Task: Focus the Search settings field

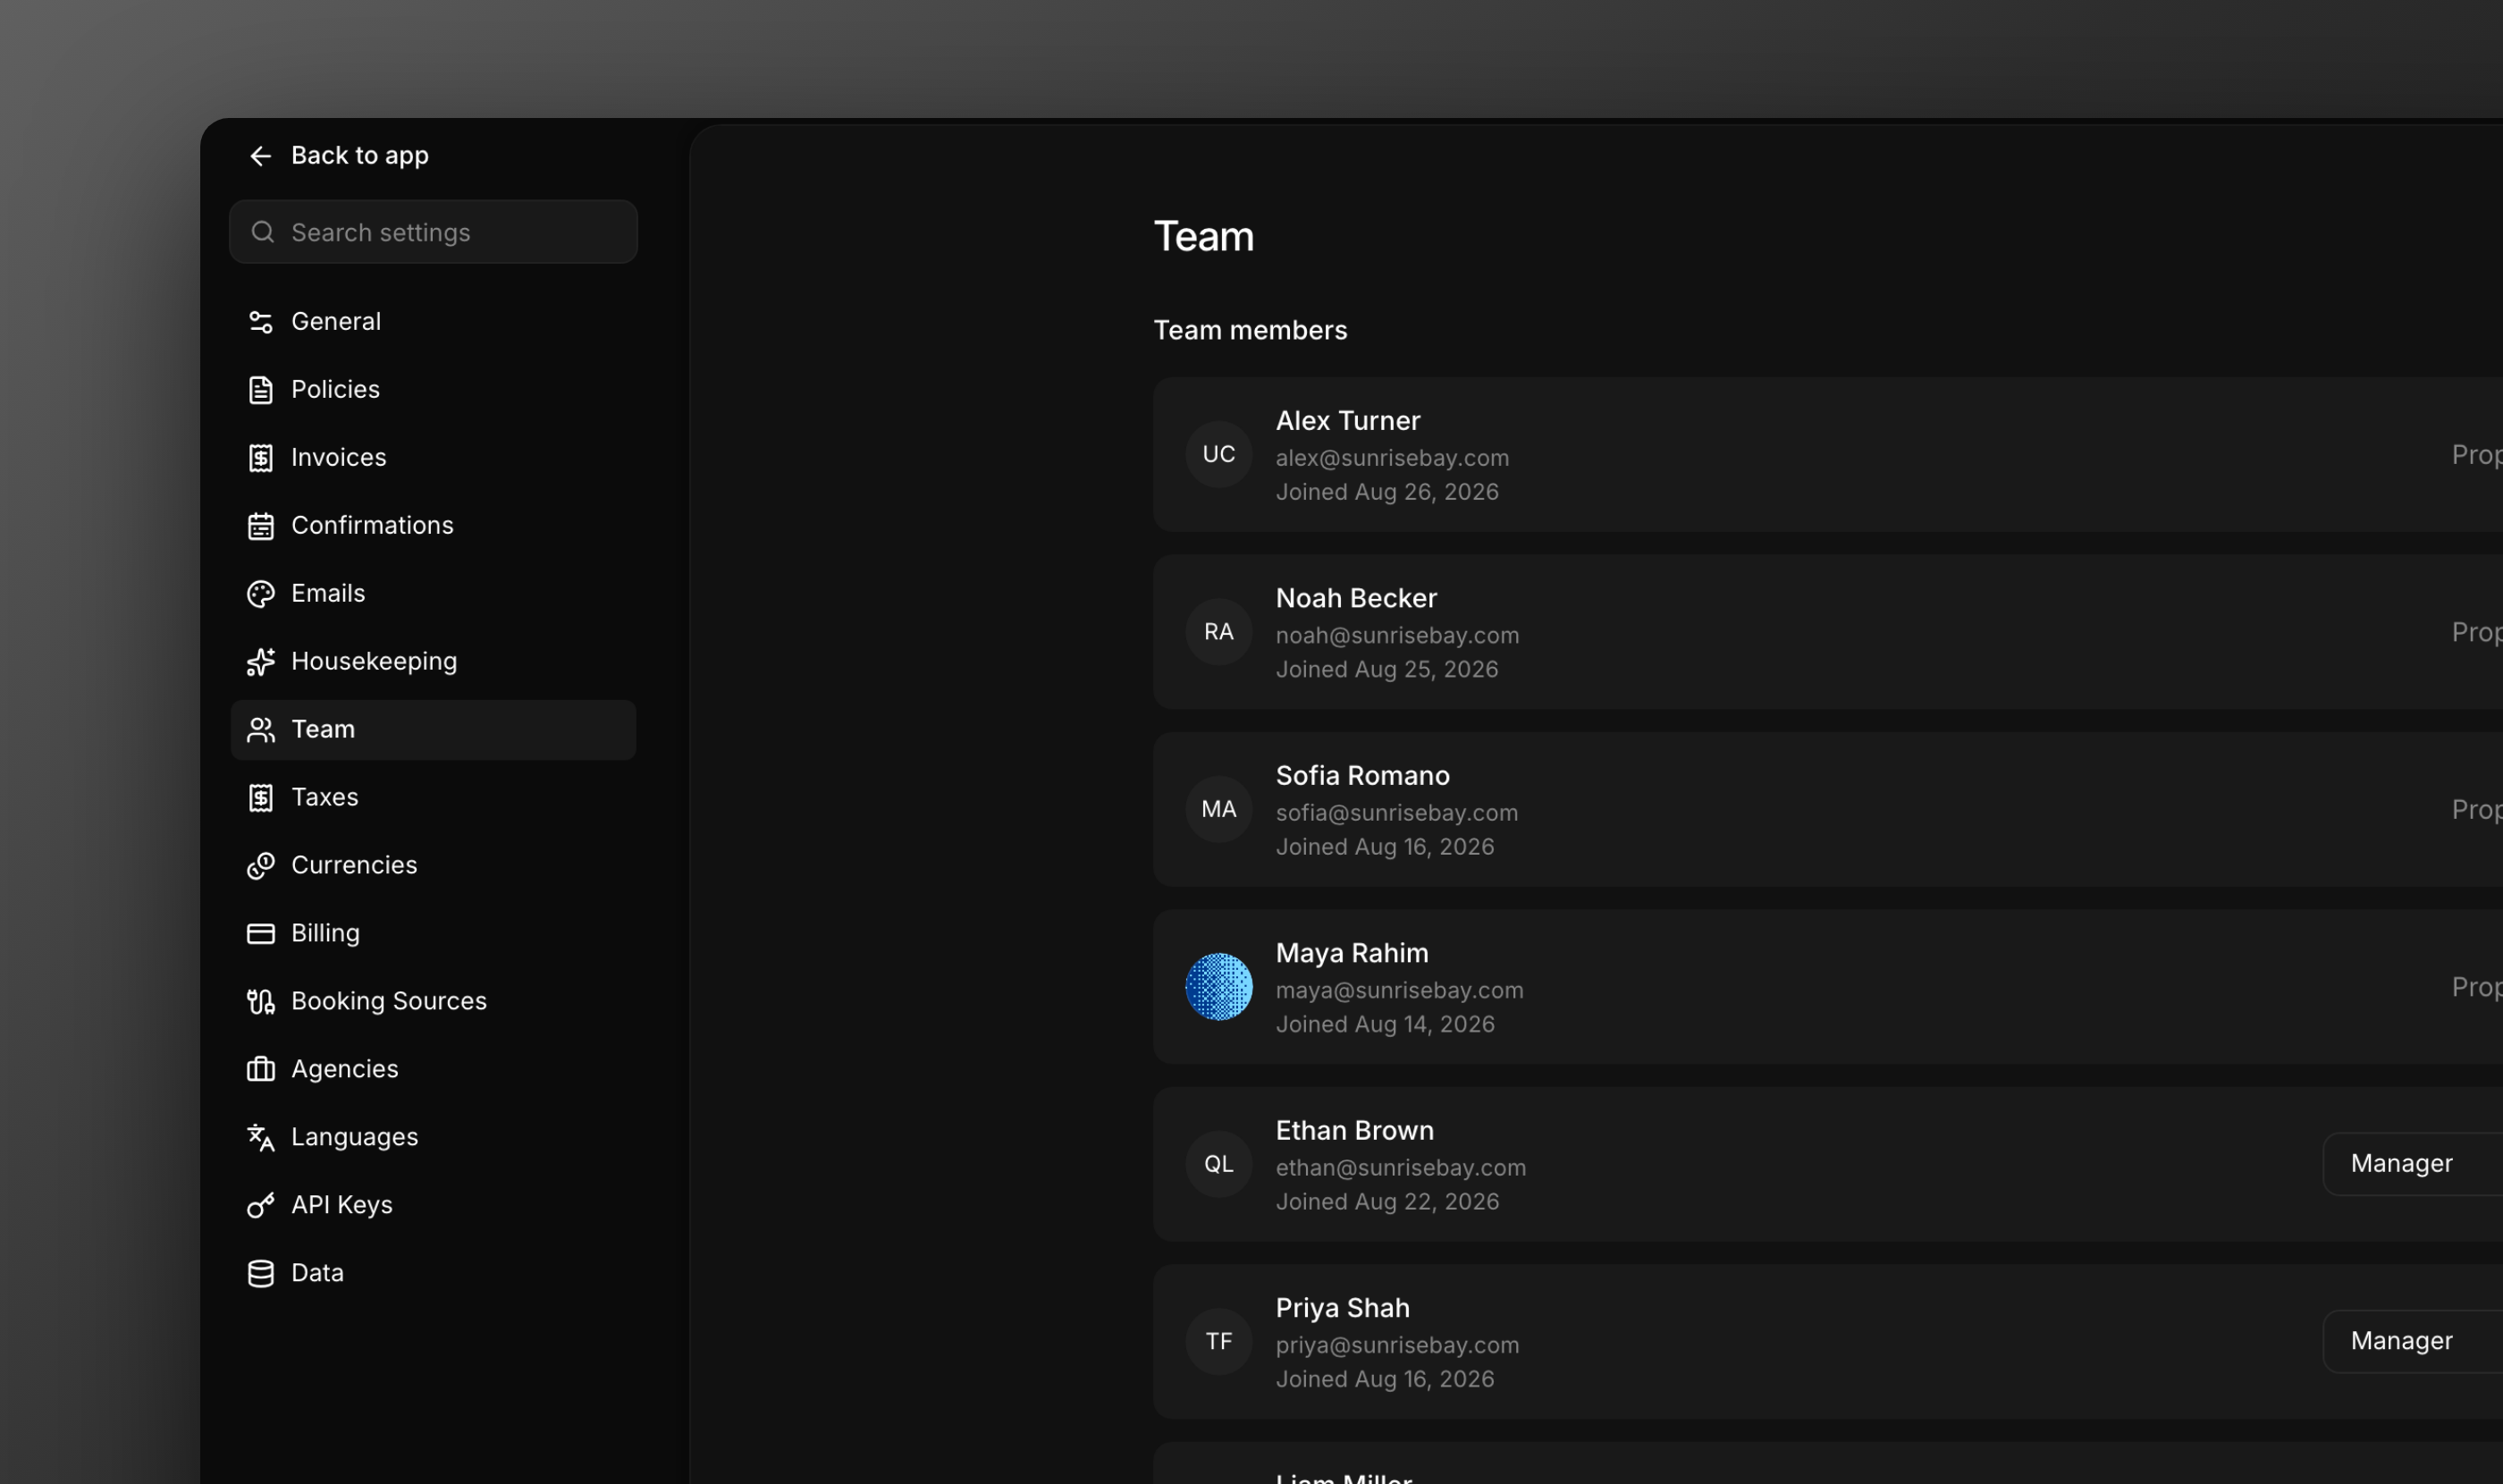Action: [x=433, y=232]
